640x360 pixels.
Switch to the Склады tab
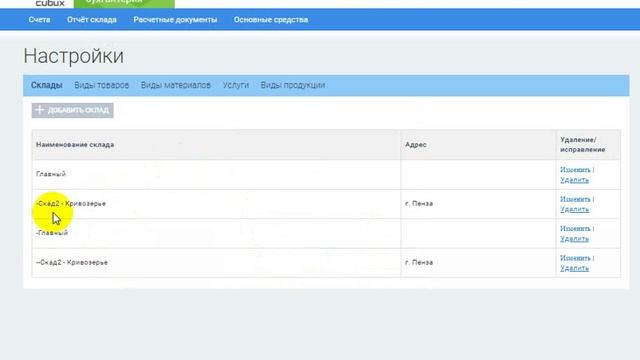point(47,85)
